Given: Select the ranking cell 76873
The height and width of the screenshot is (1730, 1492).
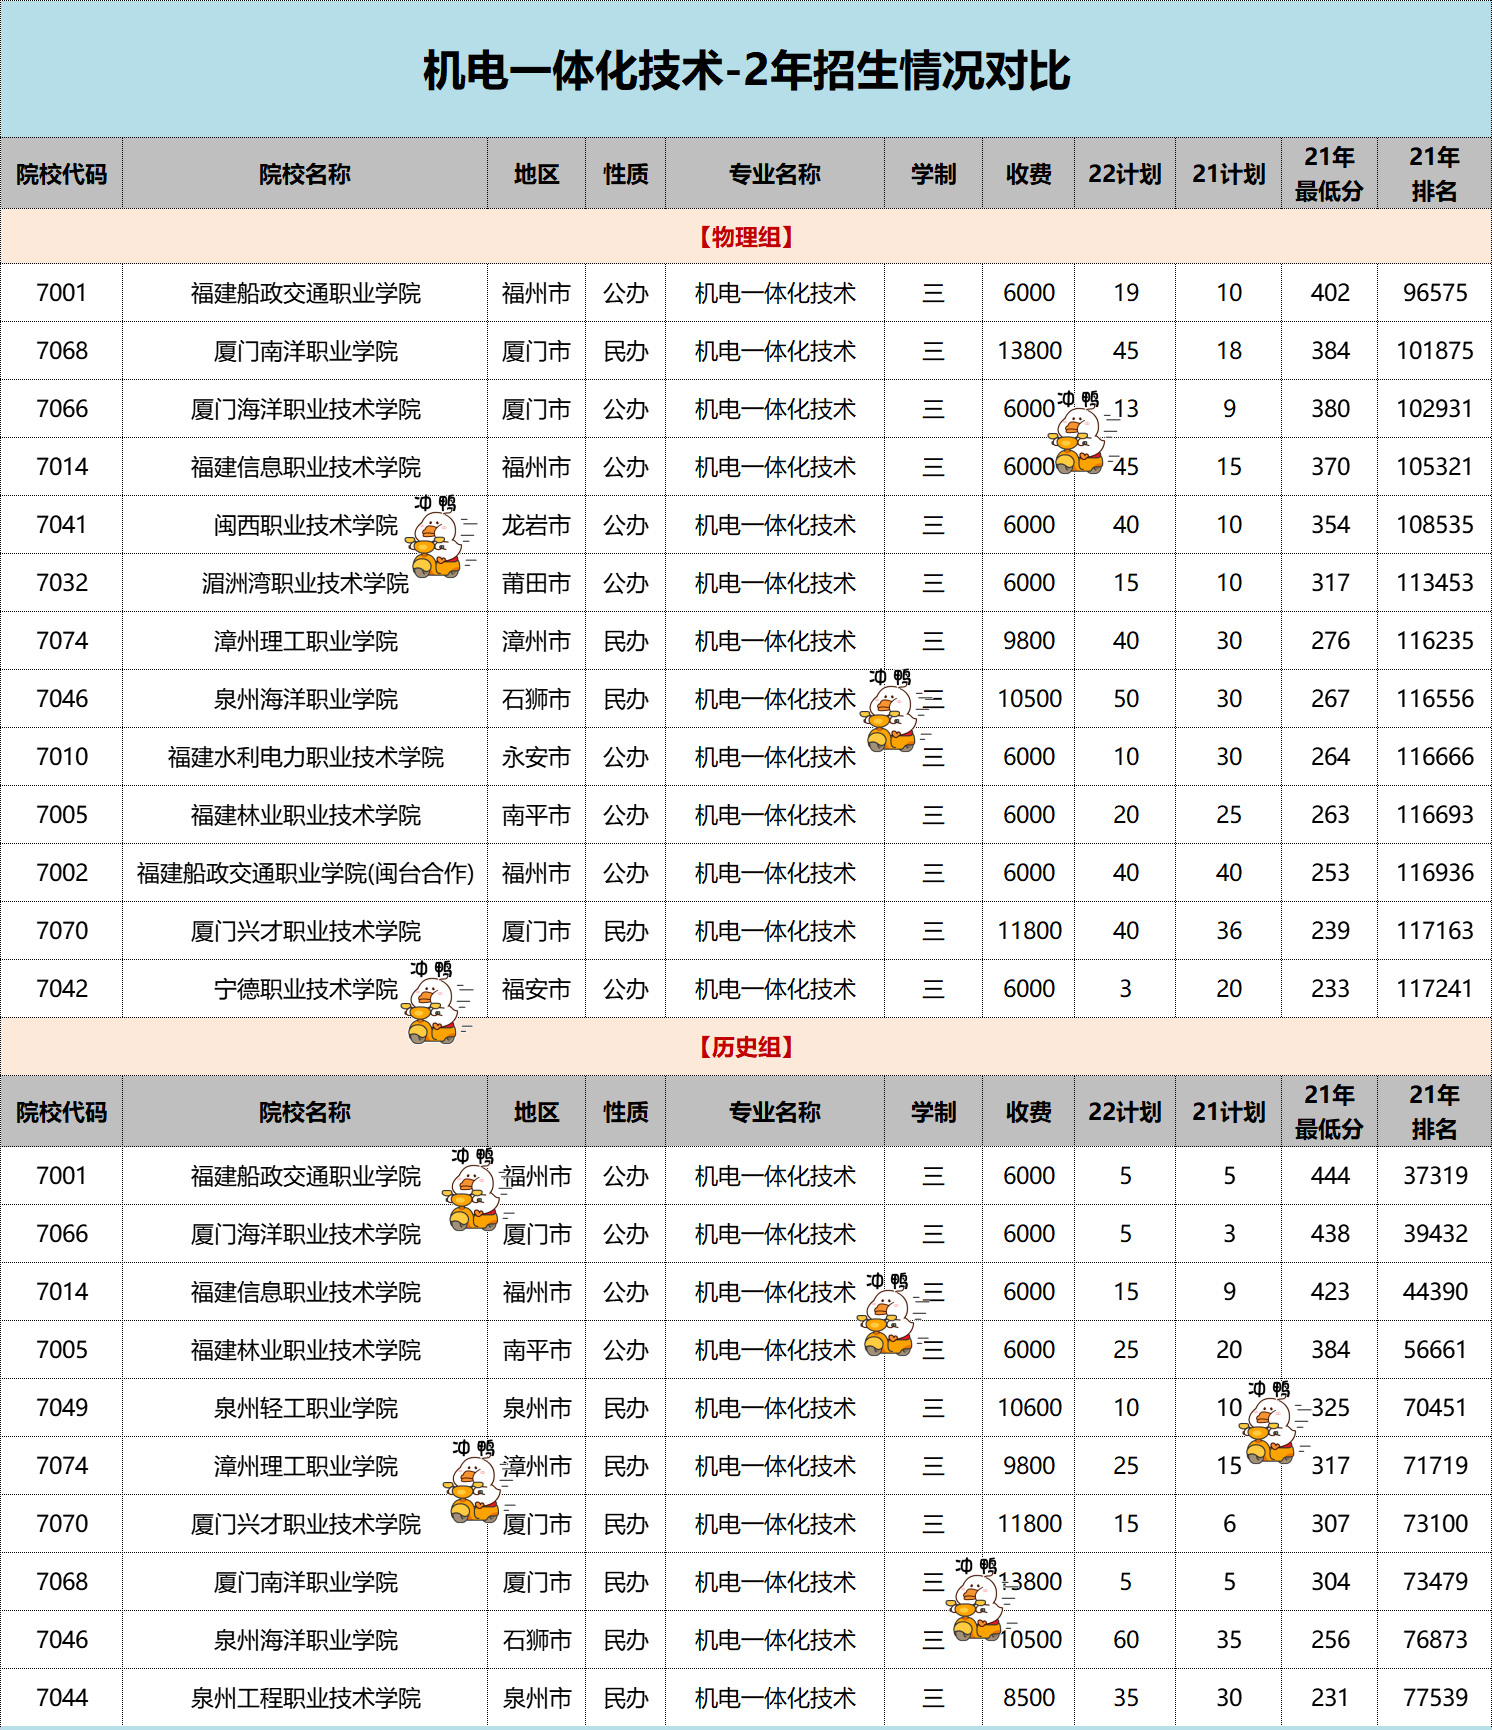Looking at the screenshot, I should 1434,1640.
